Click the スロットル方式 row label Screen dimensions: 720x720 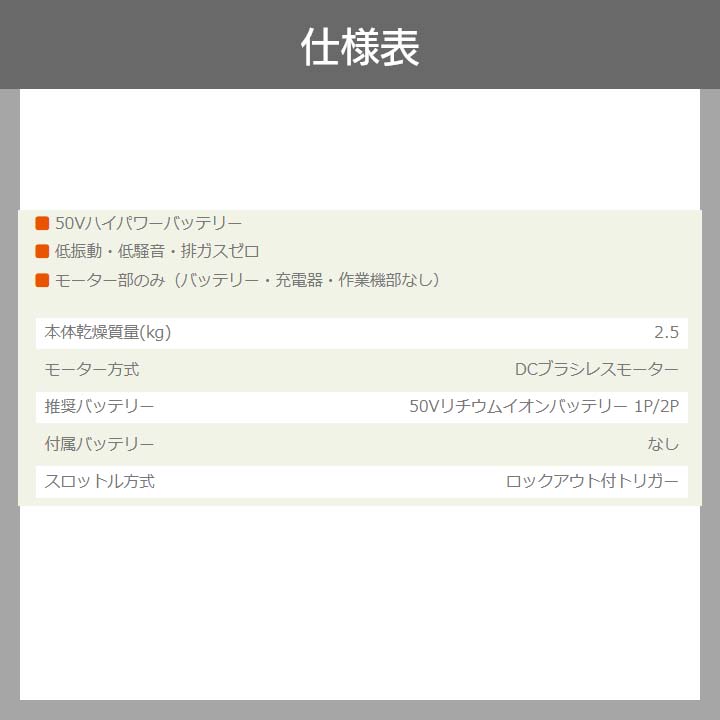coord(100,481)
